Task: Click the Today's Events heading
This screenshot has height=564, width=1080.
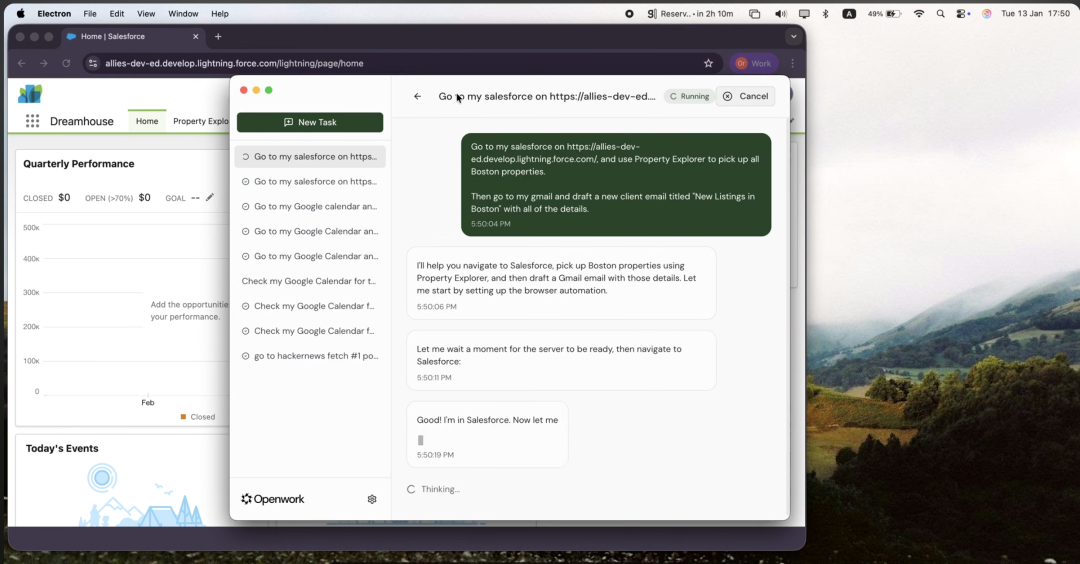Action: (62, 448)
